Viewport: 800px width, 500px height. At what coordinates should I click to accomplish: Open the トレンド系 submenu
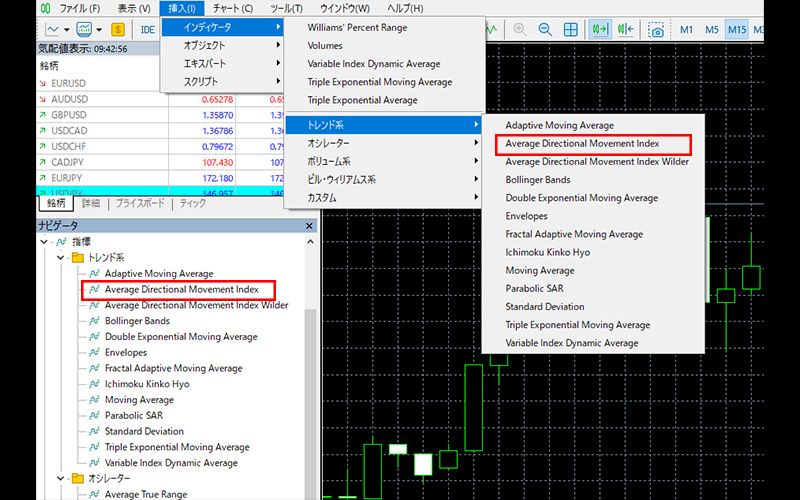[x=383, y=125]
